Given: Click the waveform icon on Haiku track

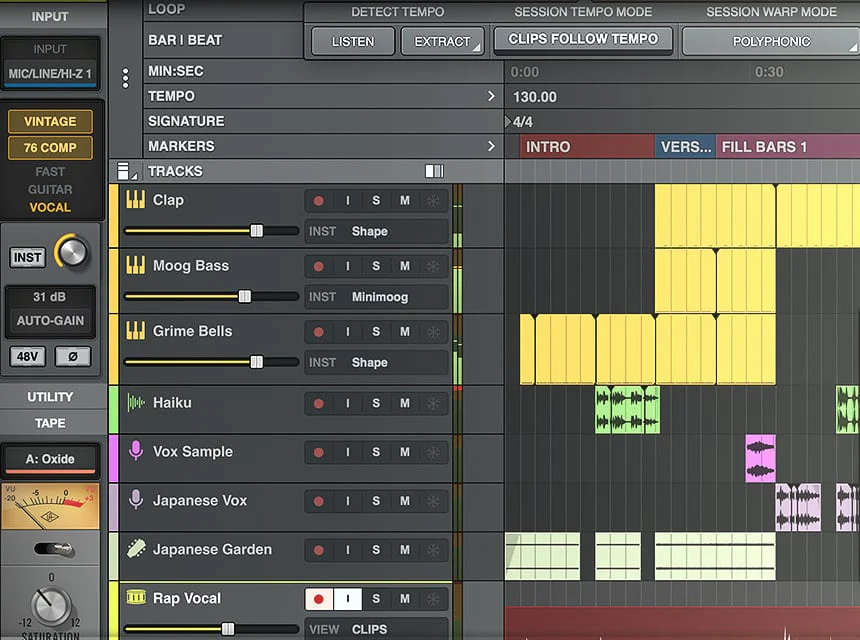Looking at the screenshot, I should (136, 403).
